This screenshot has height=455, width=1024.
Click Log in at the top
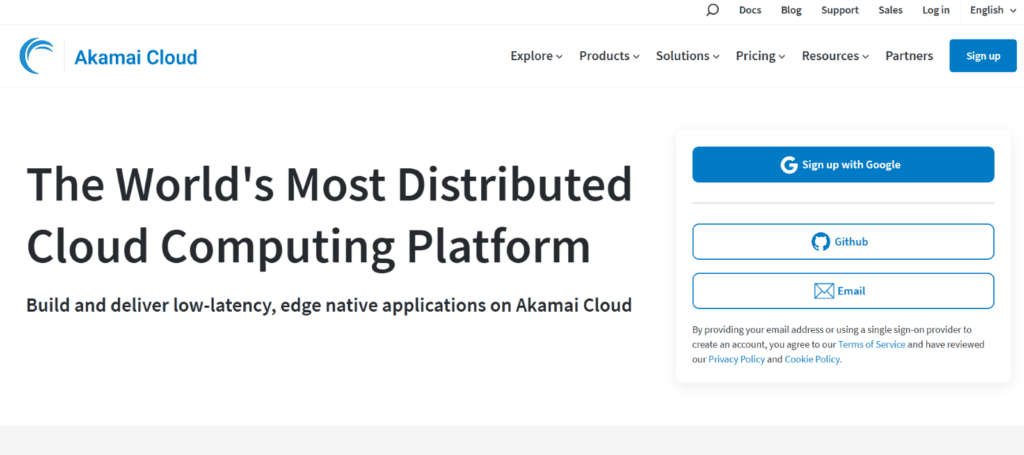[x=936, y=10]
